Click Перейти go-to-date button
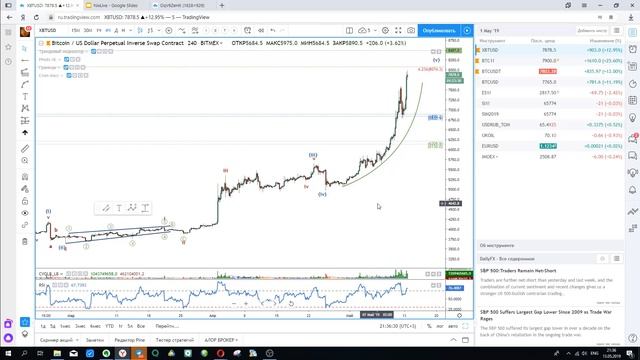Screen dimensions: 640x360 [x=167, y=326]
